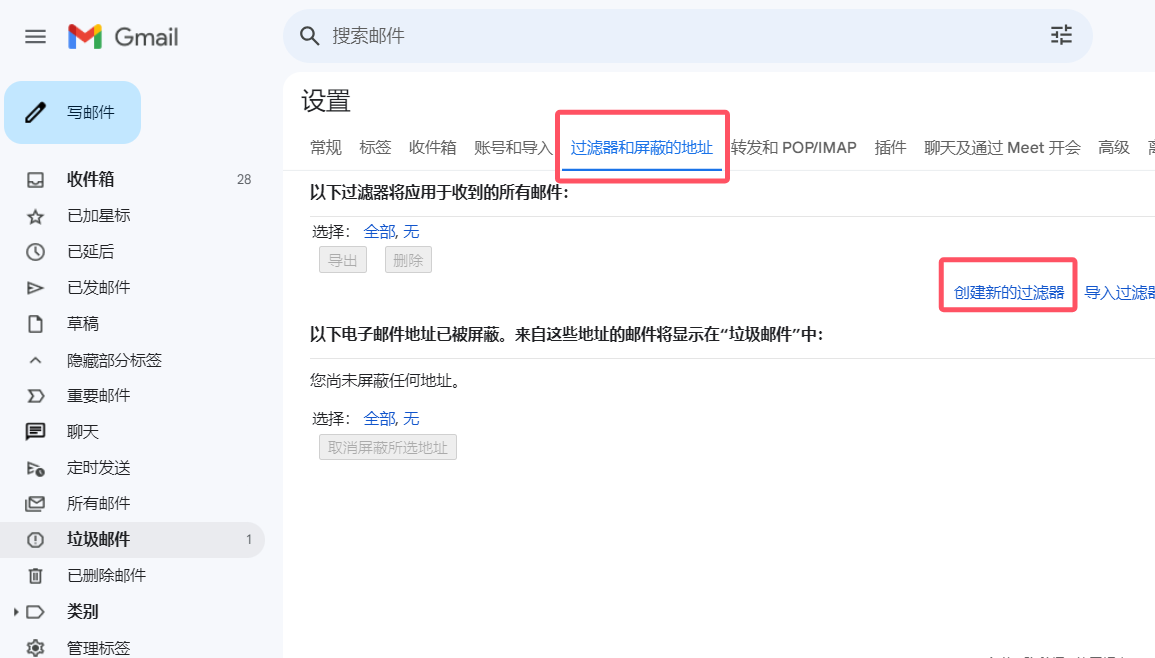
Task: Open 定时发送 scheduled icon
Action: (35, 468)
